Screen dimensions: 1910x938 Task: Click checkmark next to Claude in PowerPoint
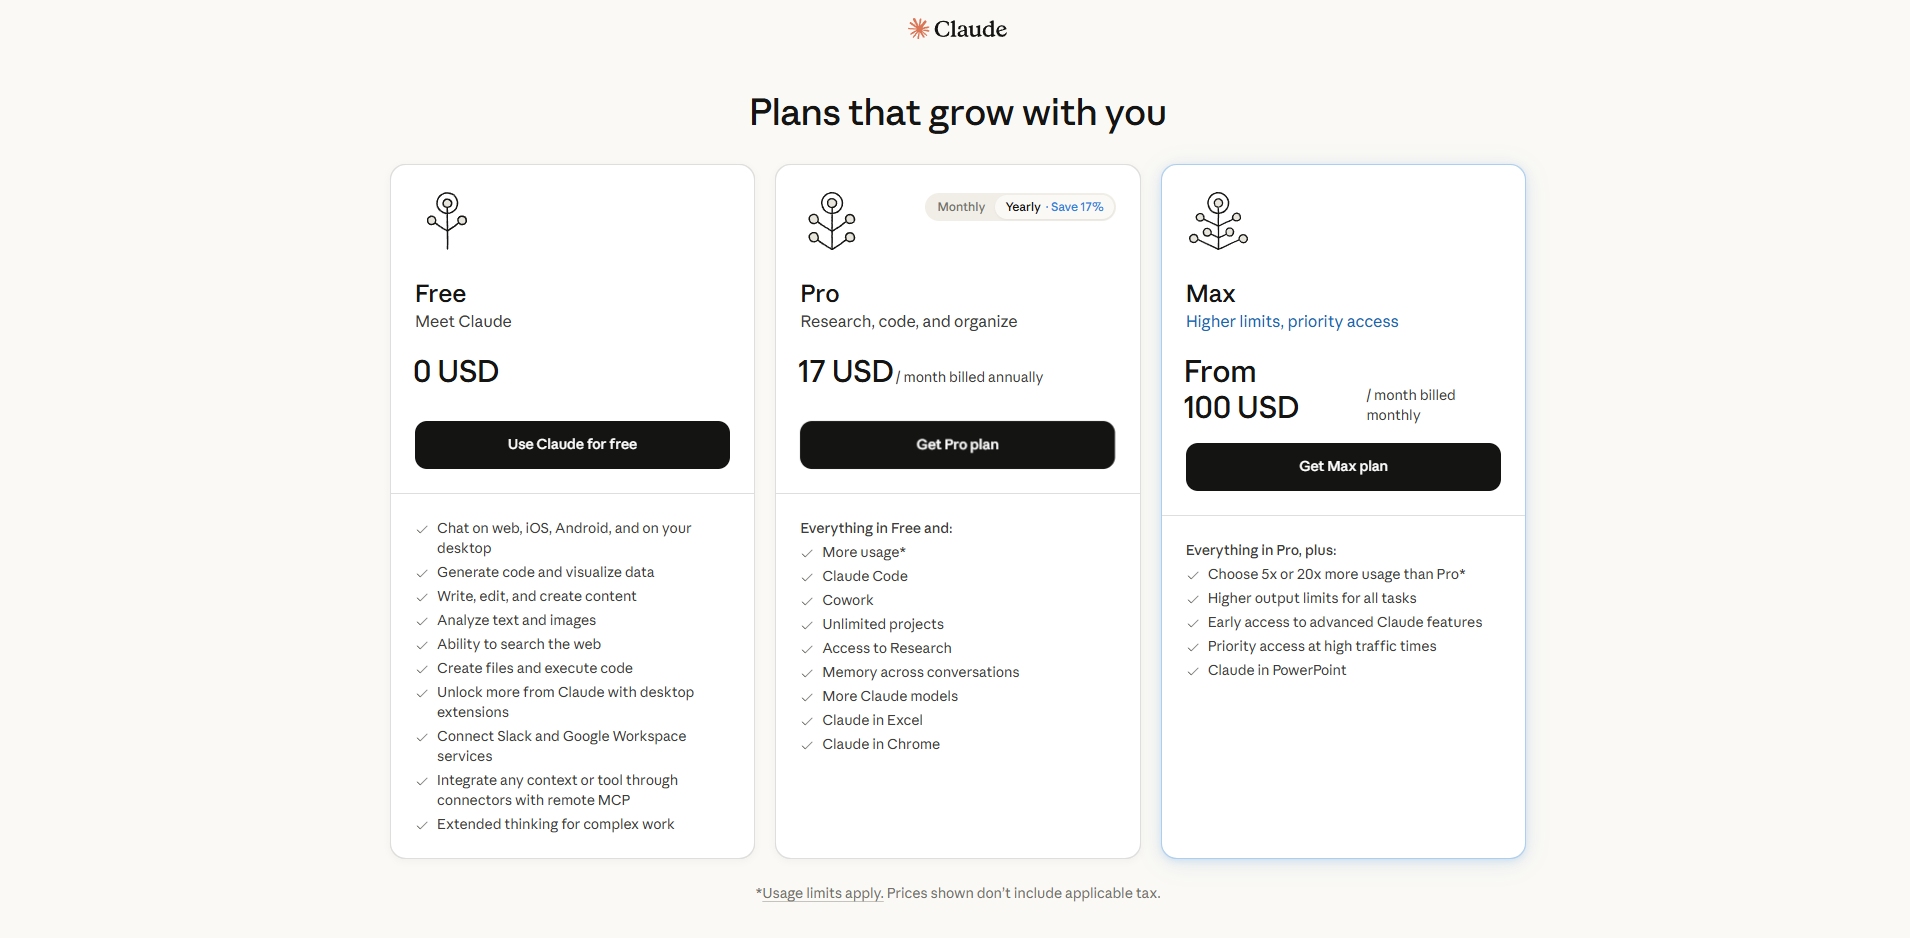coord(1193,671)
